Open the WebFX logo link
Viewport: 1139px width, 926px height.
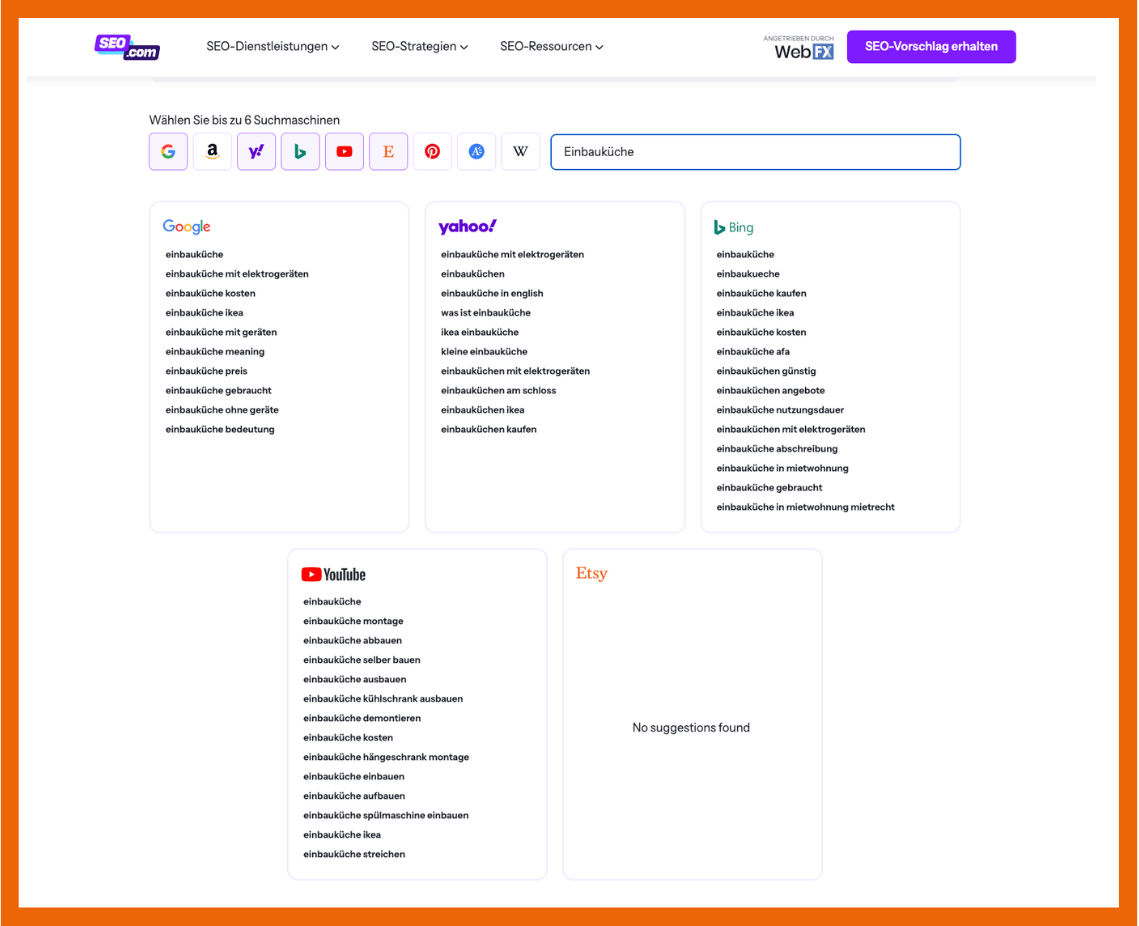coord(803,48)
